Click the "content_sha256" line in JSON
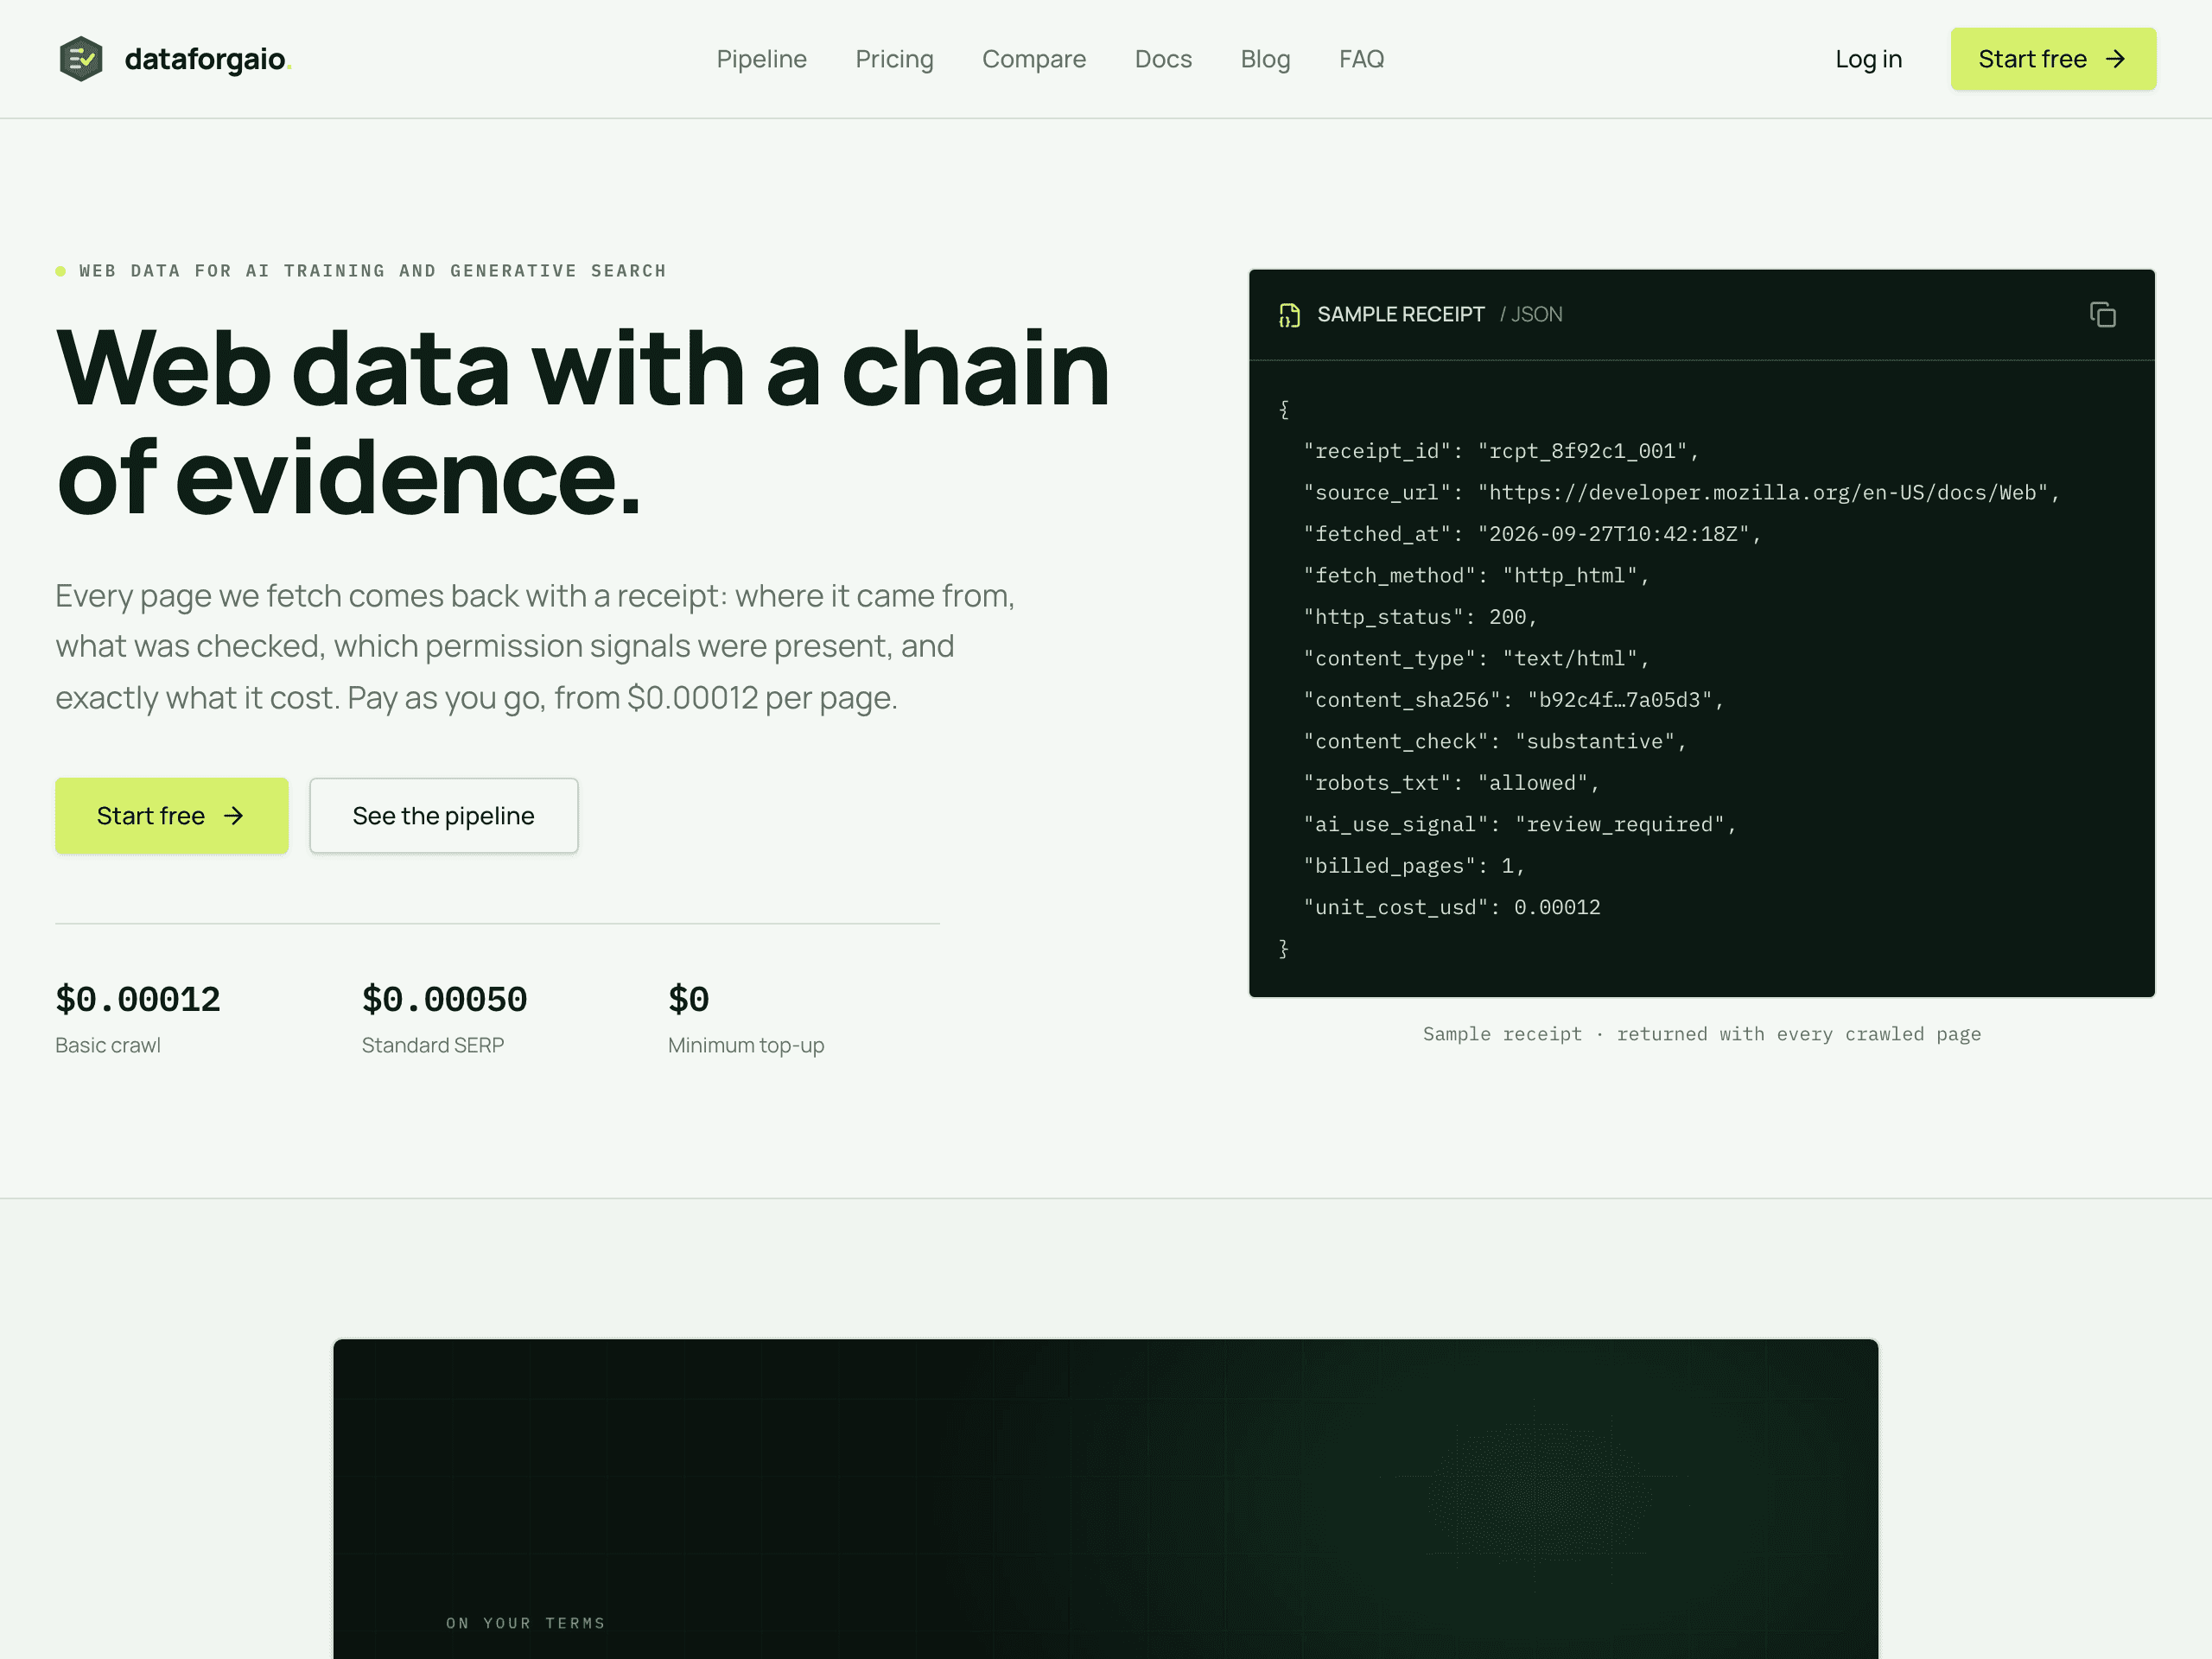 coord(1514,700)
